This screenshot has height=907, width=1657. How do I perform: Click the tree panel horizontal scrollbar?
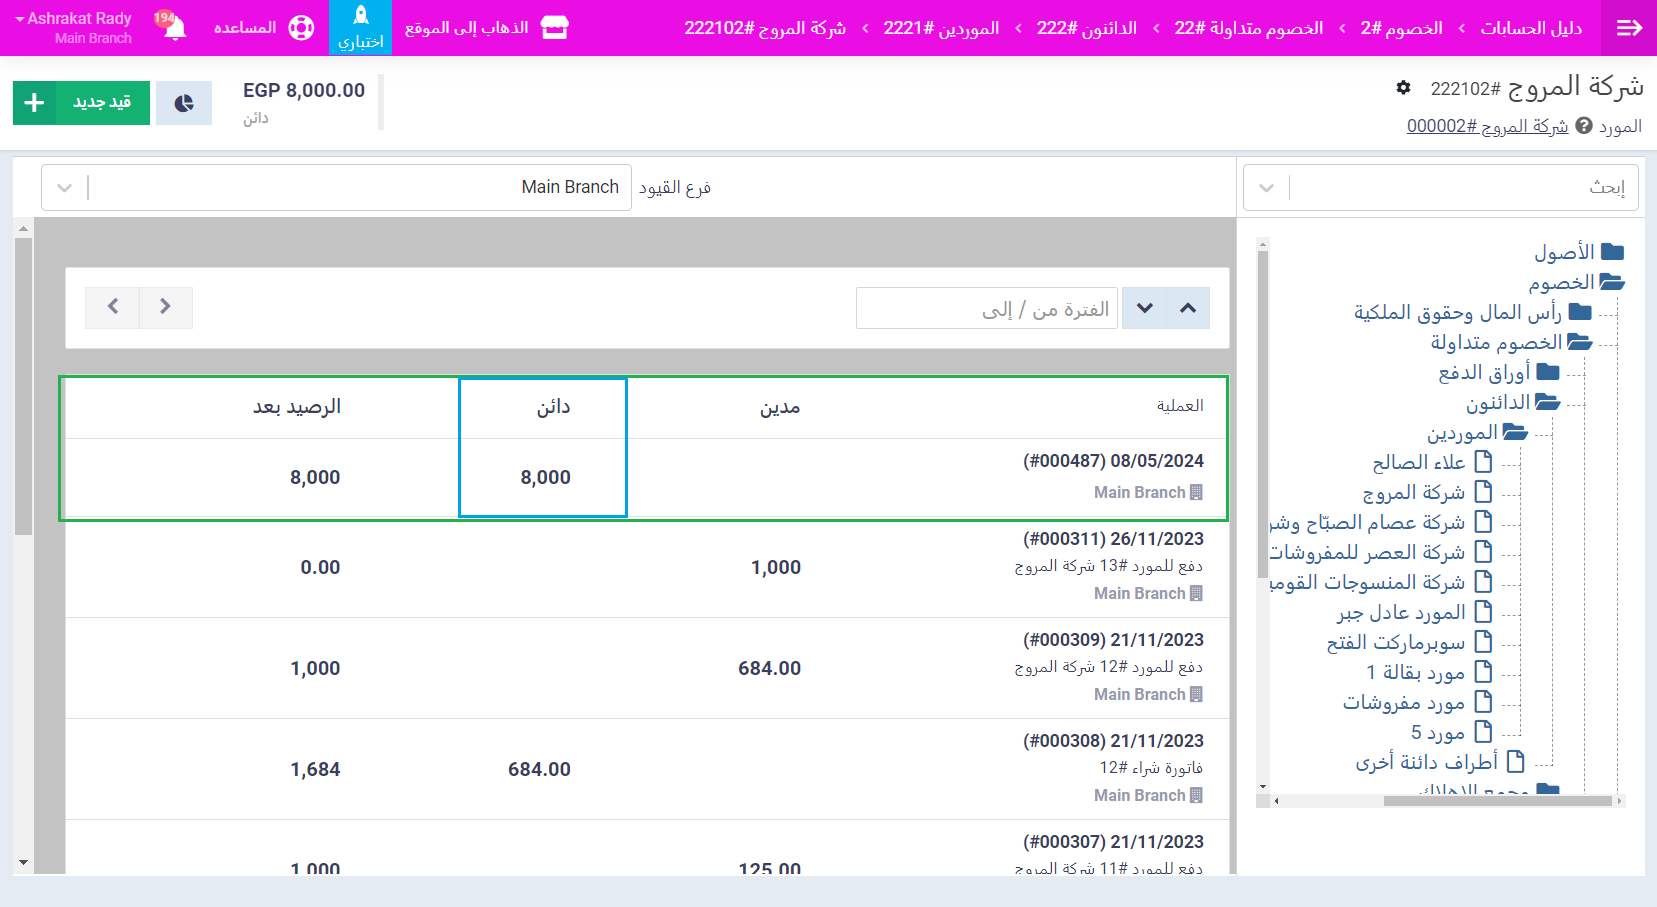(1496, 800)
